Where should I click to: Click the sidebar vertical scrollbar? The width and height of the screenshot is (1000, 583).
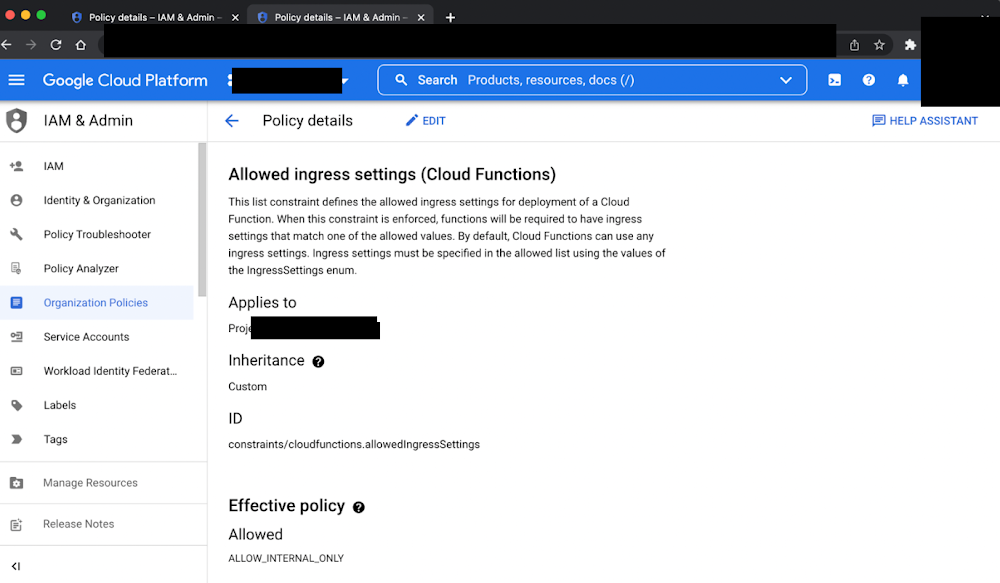[202, 219]
